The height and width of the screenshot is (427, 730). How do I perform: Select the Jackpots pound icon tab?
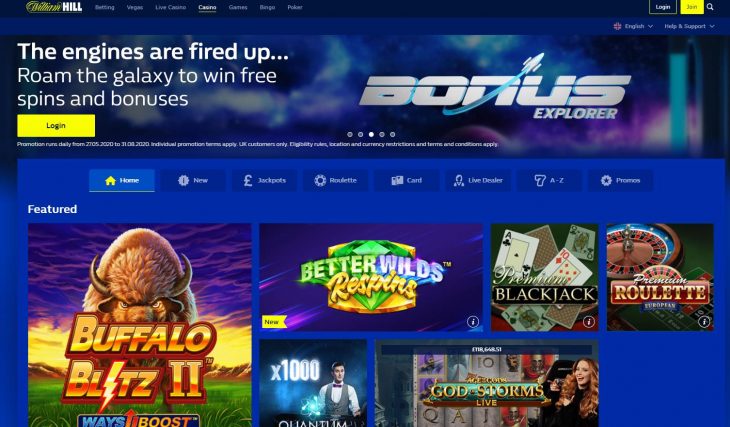pyautogui.click(x=264, y=180)
